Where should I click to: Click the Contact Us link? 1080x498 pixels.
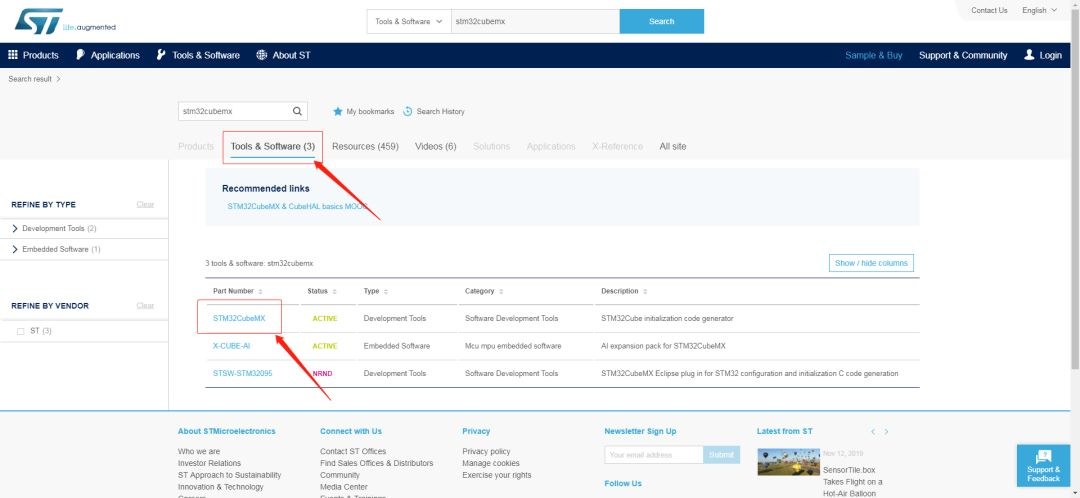[989, 10]
